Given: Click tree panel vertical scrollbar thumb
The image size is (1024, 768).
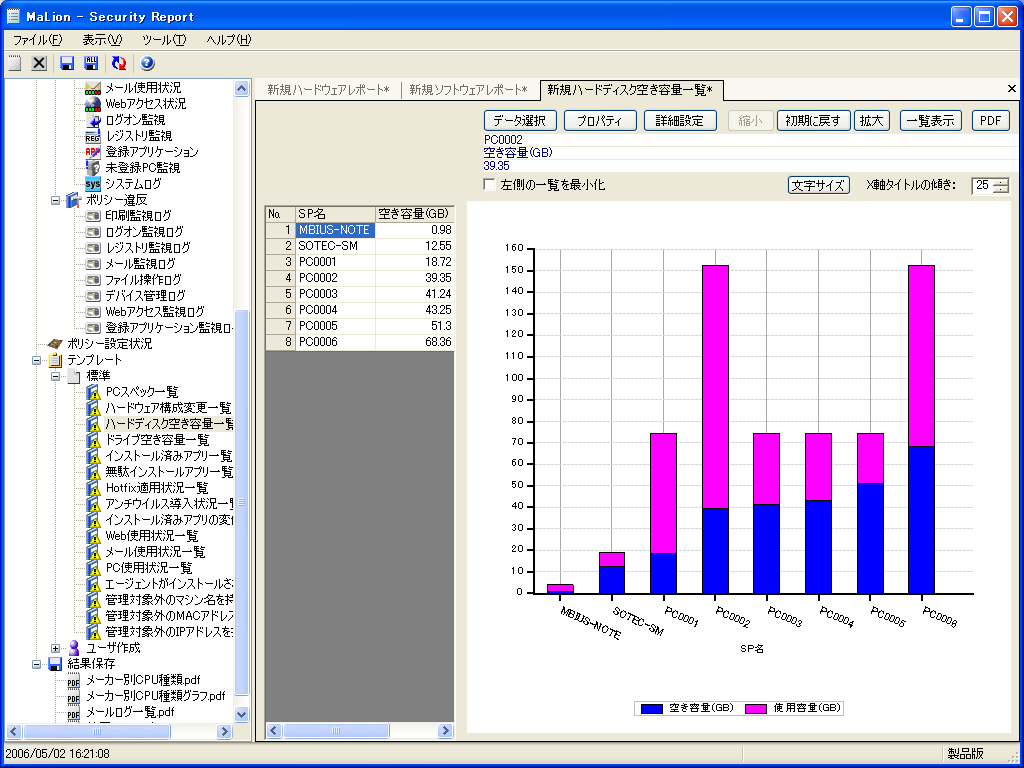Looking at the screenshot, I should pyautogui.click(x=241, y=503).
